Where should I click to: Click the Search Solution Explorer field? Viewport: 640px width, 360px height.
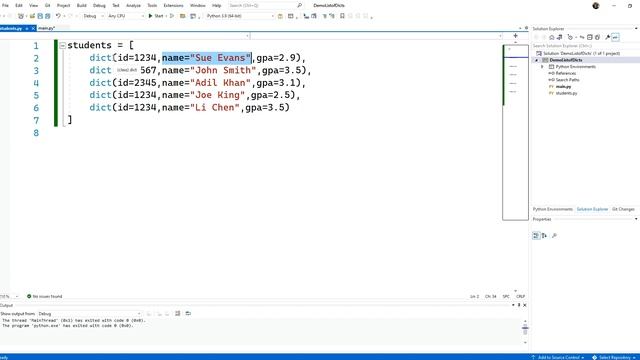click(585, 46)
